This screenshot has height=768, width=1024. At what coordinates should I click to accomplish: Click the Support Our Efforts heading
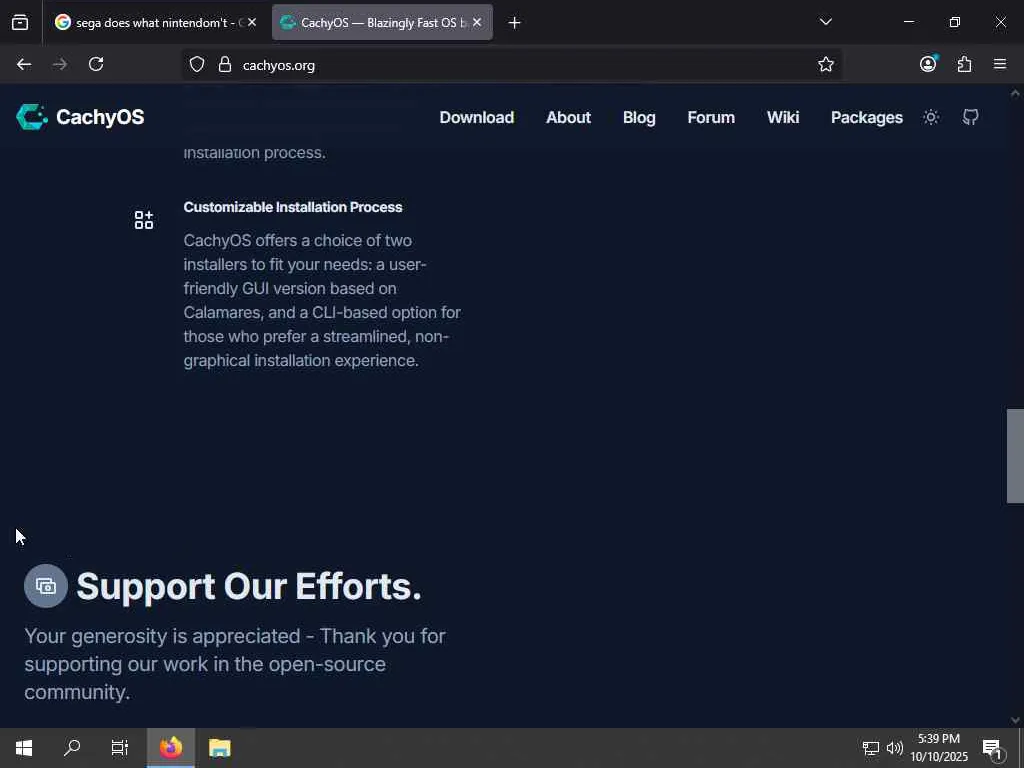click(249, 586)
